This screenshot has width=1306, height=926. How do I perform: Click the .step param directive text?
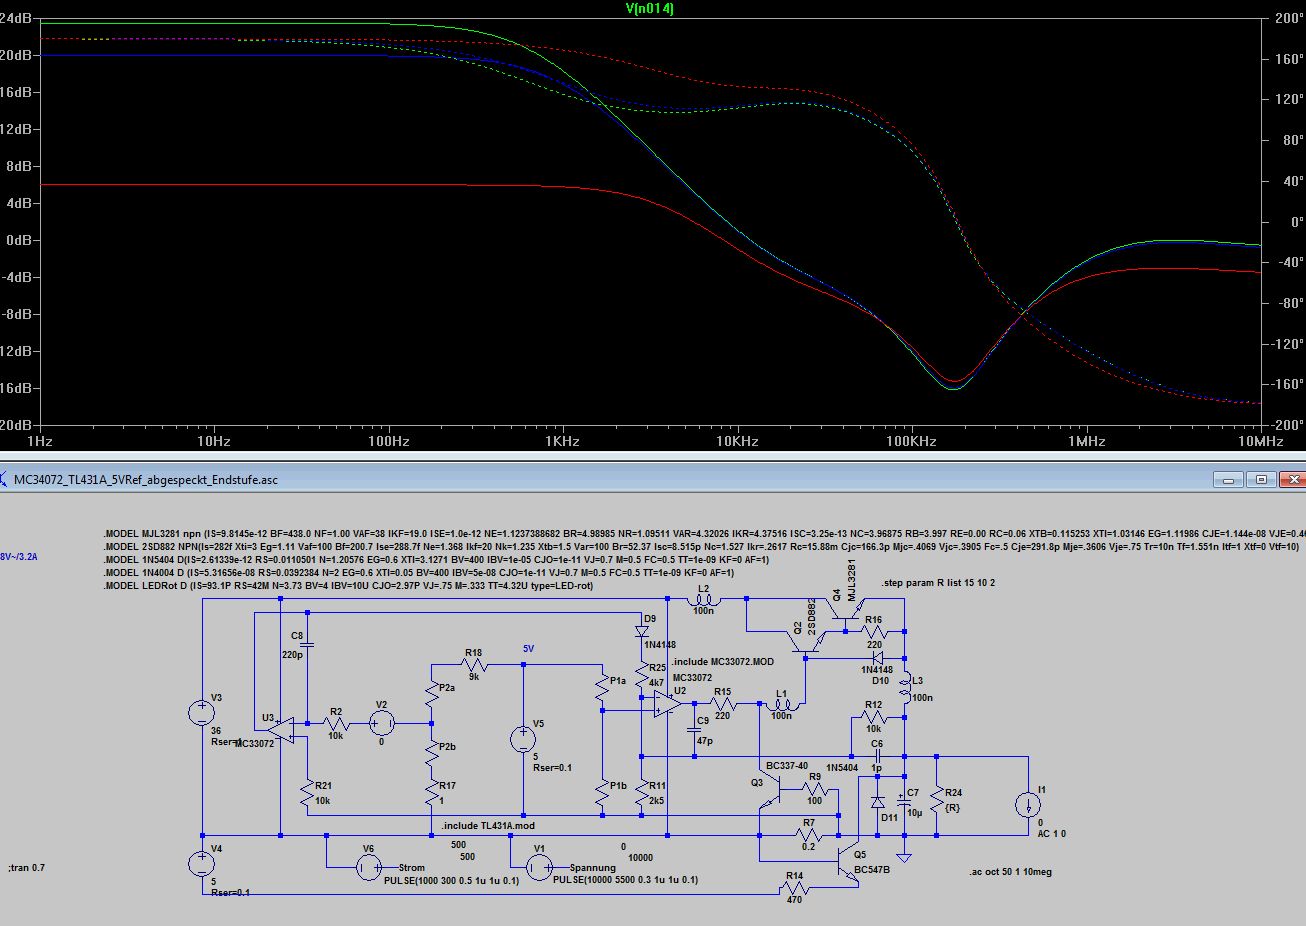point(938,583)
